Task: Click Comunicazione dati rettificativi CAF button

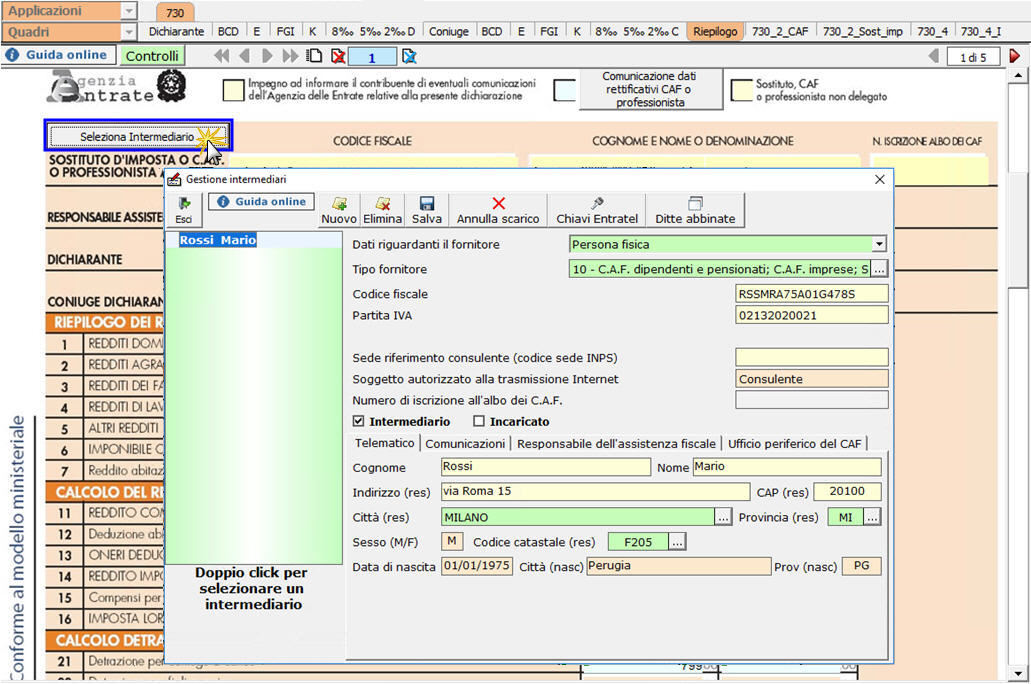Action: [650, 89]
